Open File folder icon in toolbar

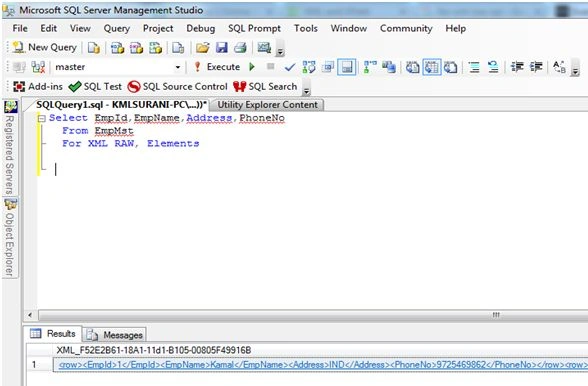pos(202,48)
